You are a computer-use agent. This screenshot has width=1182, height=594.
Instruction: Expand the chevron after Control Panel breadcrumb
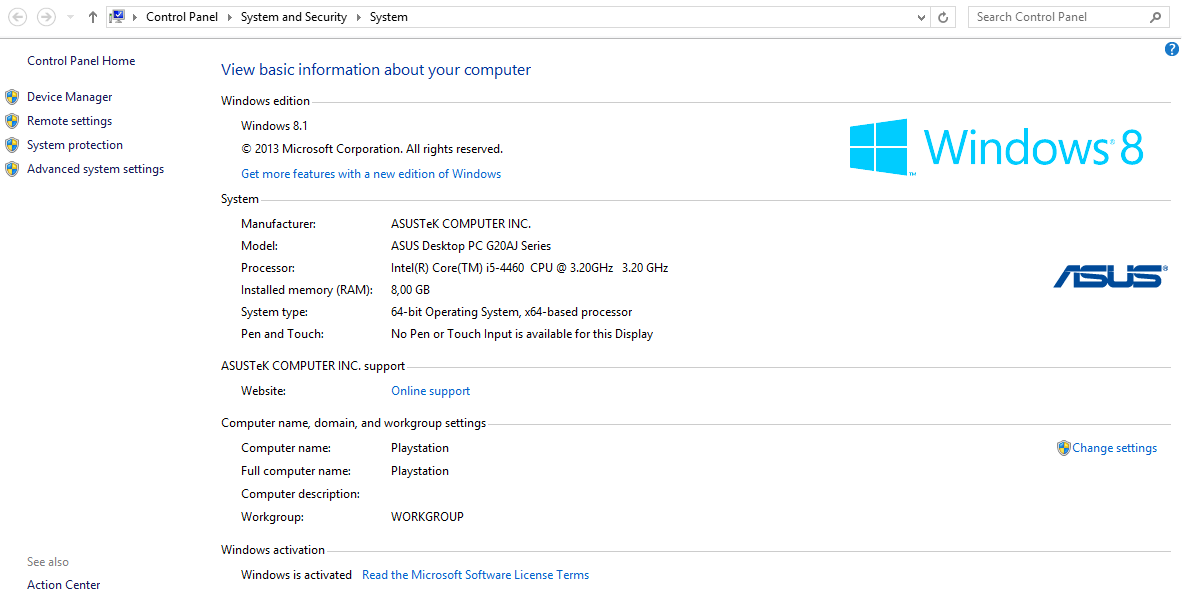tap(230, 17)
